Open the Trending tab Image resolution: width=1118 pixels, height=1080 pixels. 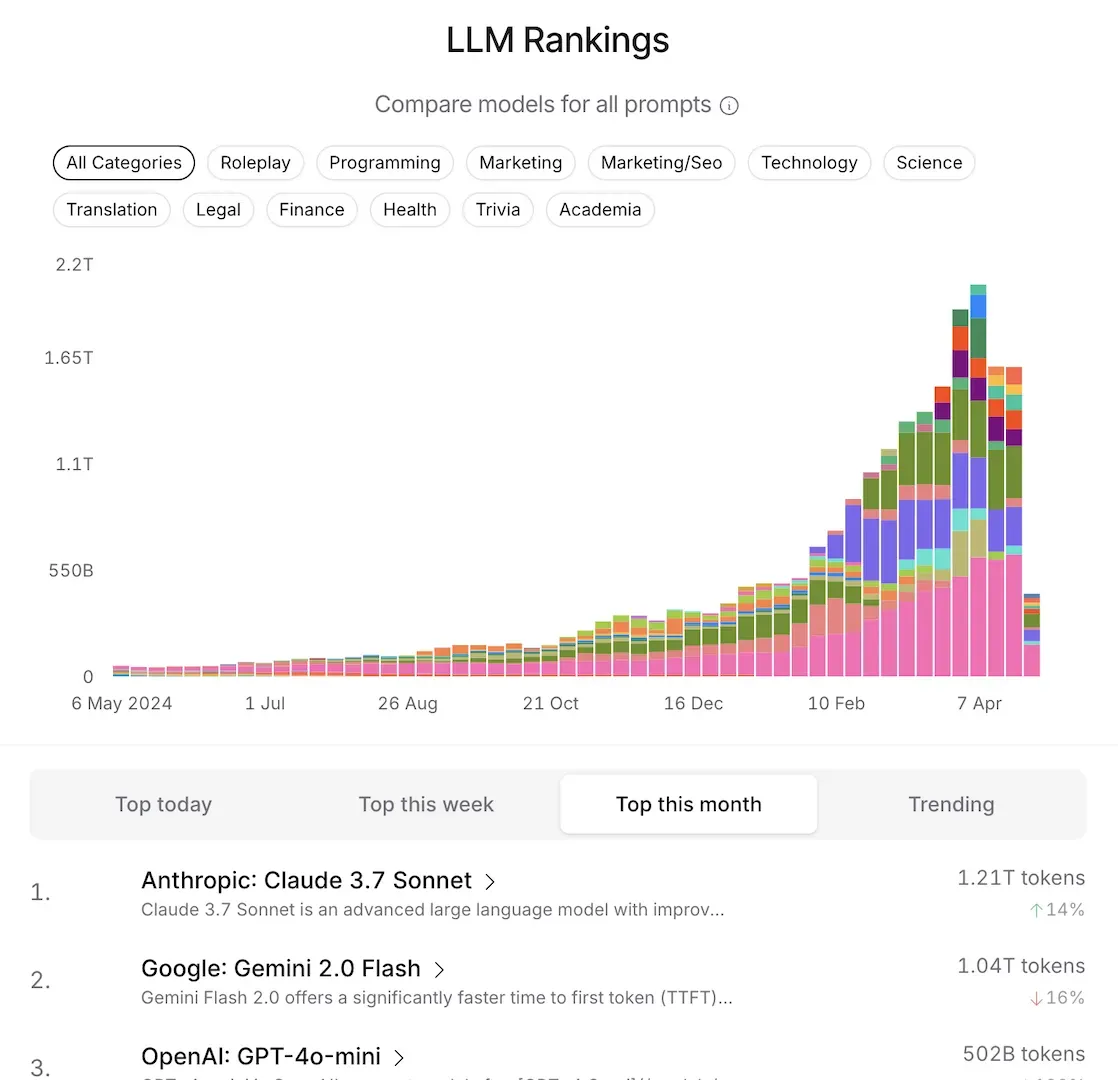pos(951,804)
